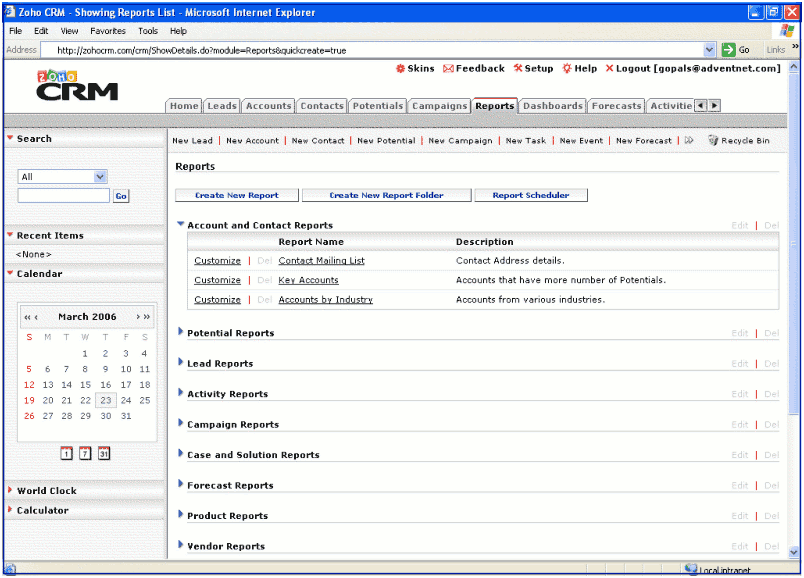The height and width of the screenshot is (578, 804).
Task: Click the Local intranet zone icon
Action: pyautogui.click(x=691, y=569)
